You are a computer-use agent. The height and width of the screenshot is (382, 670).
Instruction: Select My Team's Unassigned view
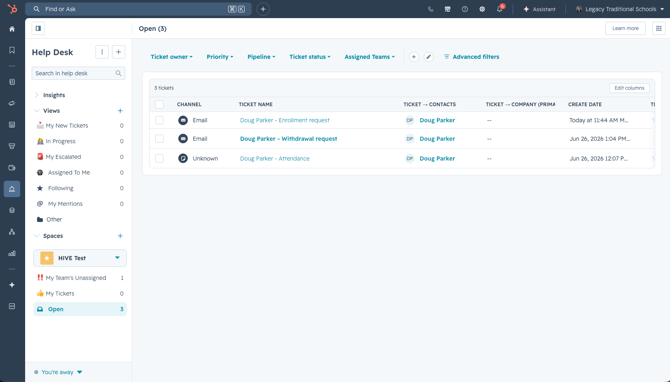tap(80, 278)
